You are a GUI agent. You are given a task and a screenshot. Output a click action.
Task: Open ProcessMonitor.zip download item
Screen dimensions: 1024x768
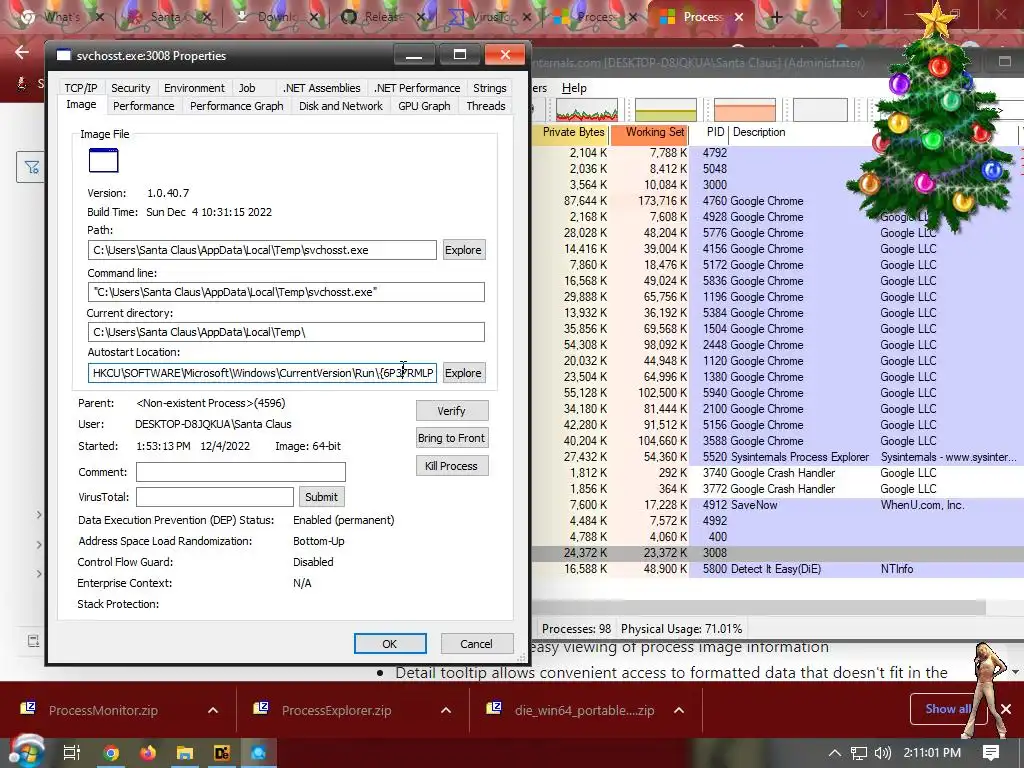tap(103, 710)
